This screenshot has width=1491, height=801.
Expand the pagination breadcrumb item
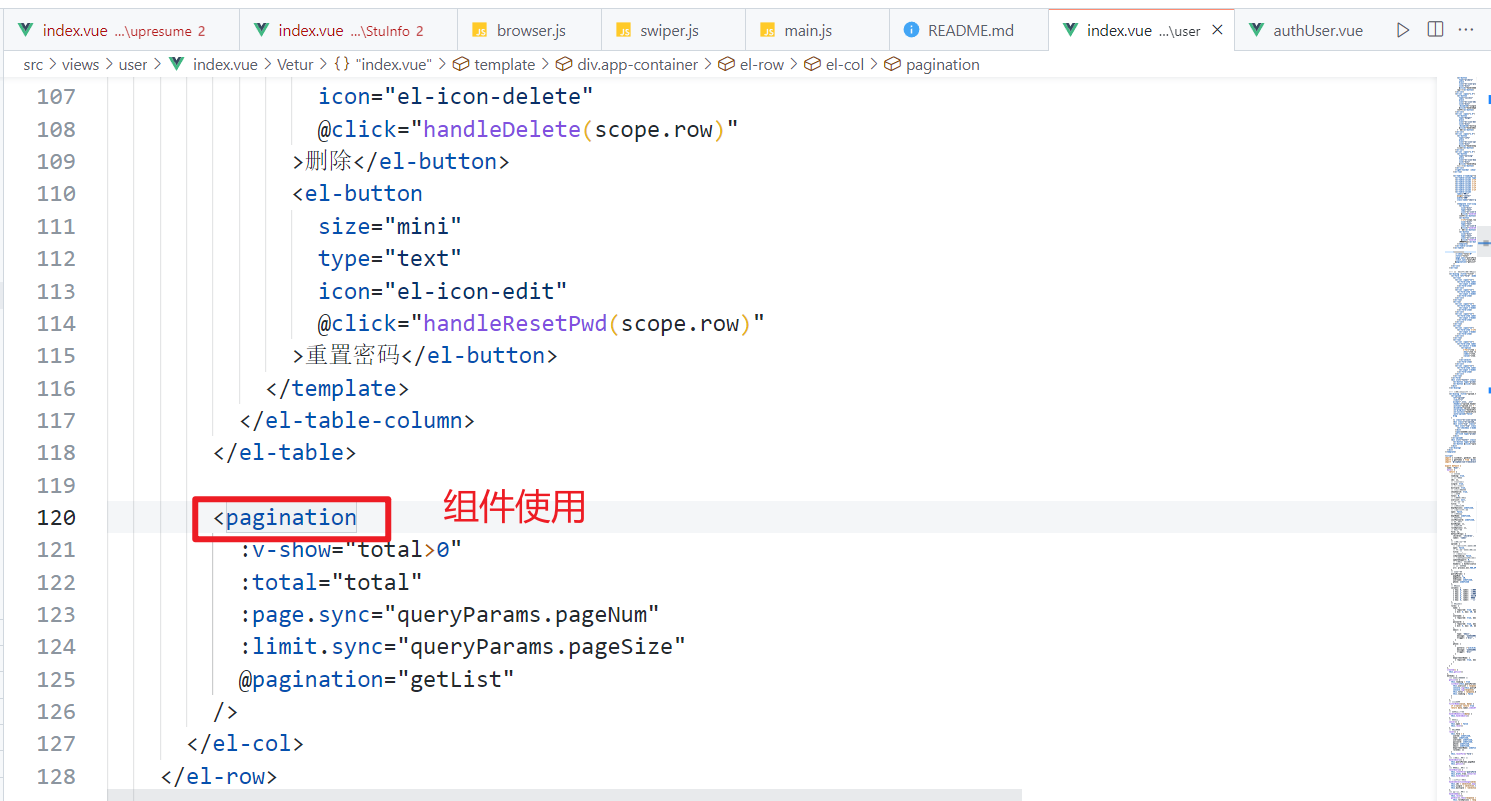pyautogui.click(x=942, y=64)
